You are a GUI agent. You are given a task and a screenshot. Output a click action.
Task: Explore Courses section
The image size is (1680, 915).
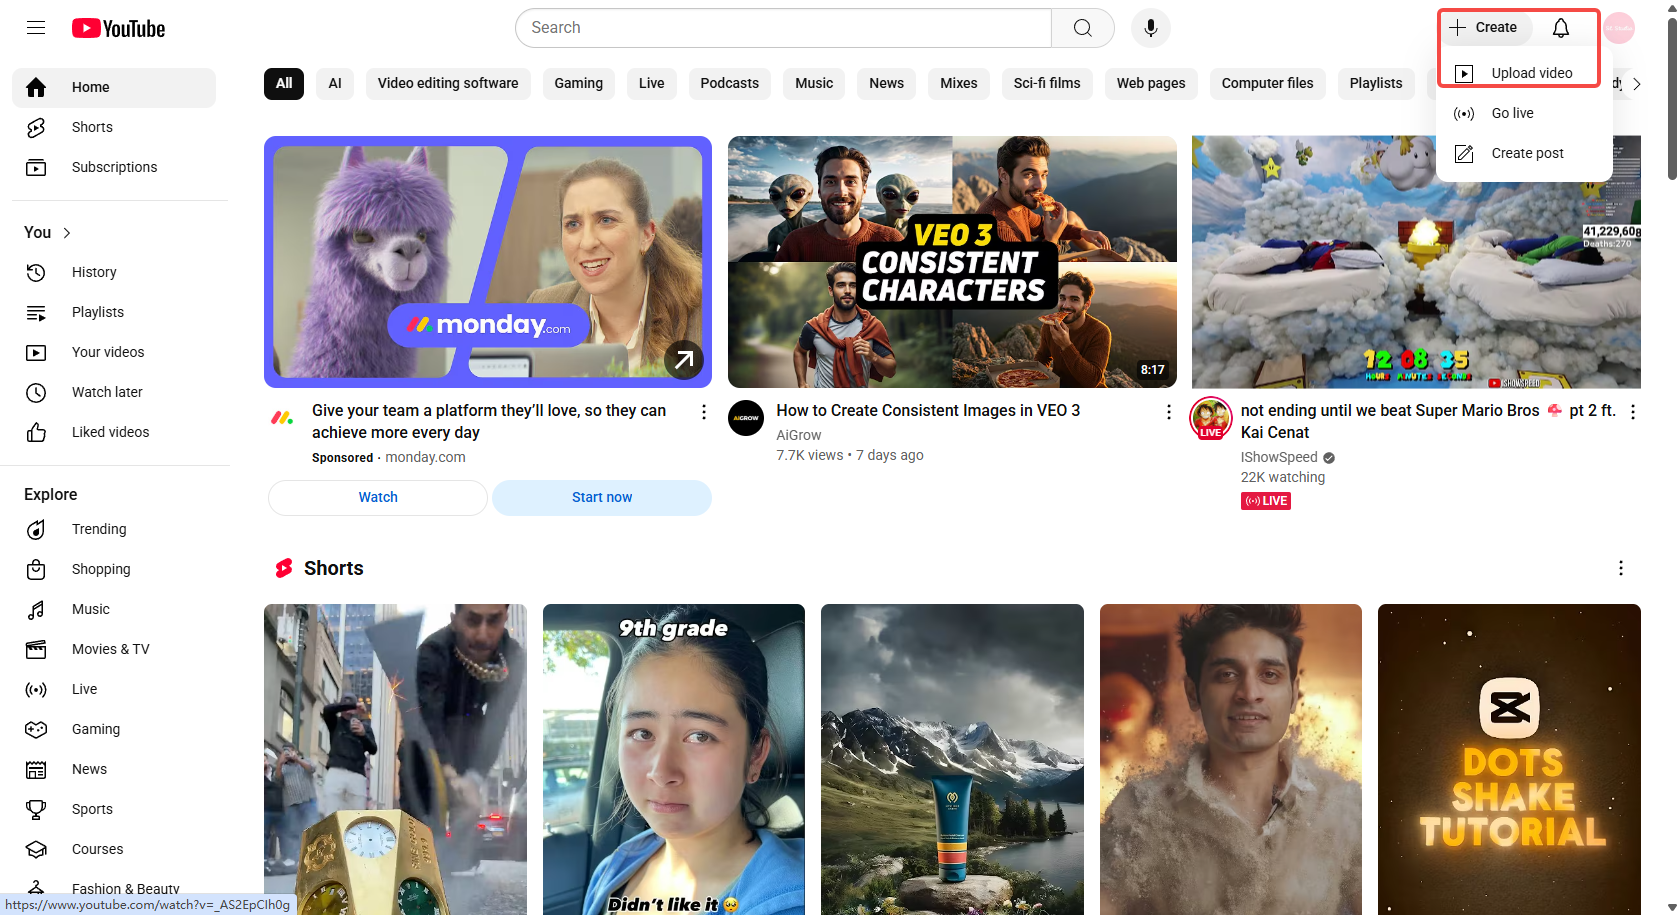pos(114,849)
